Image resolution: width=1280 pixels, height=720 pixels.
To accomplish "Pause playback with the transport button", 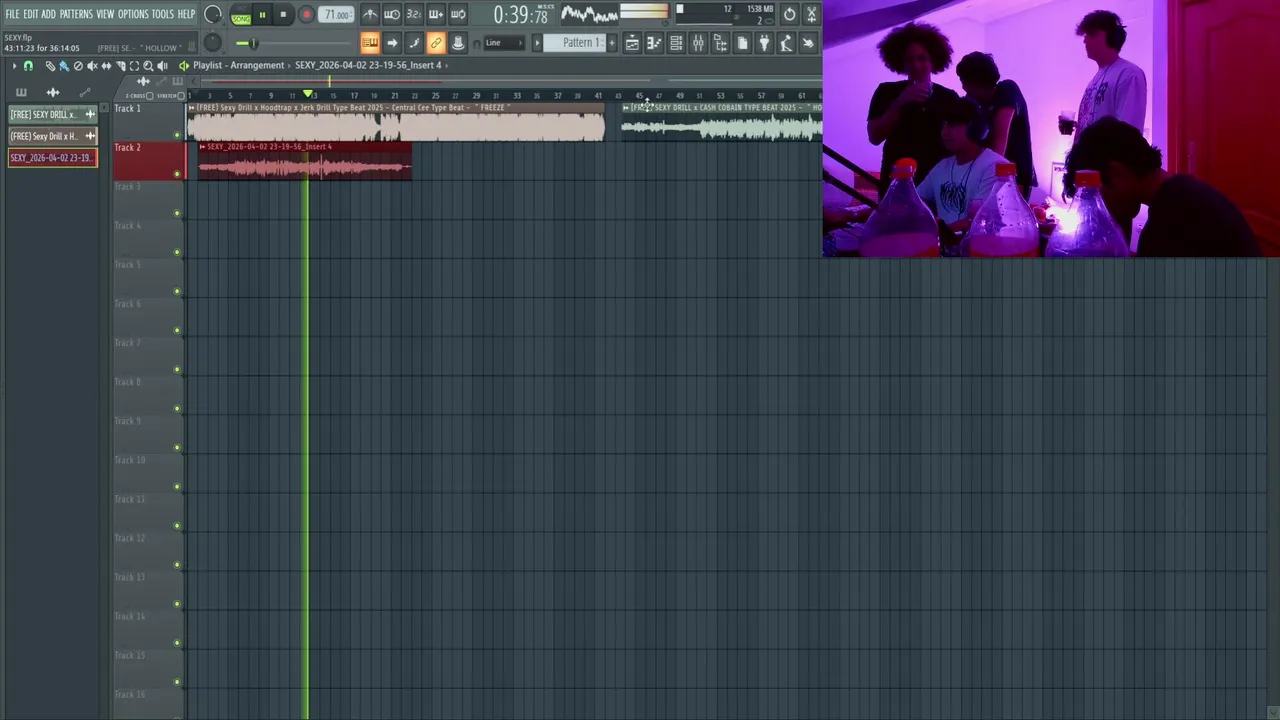I will 262,15.
